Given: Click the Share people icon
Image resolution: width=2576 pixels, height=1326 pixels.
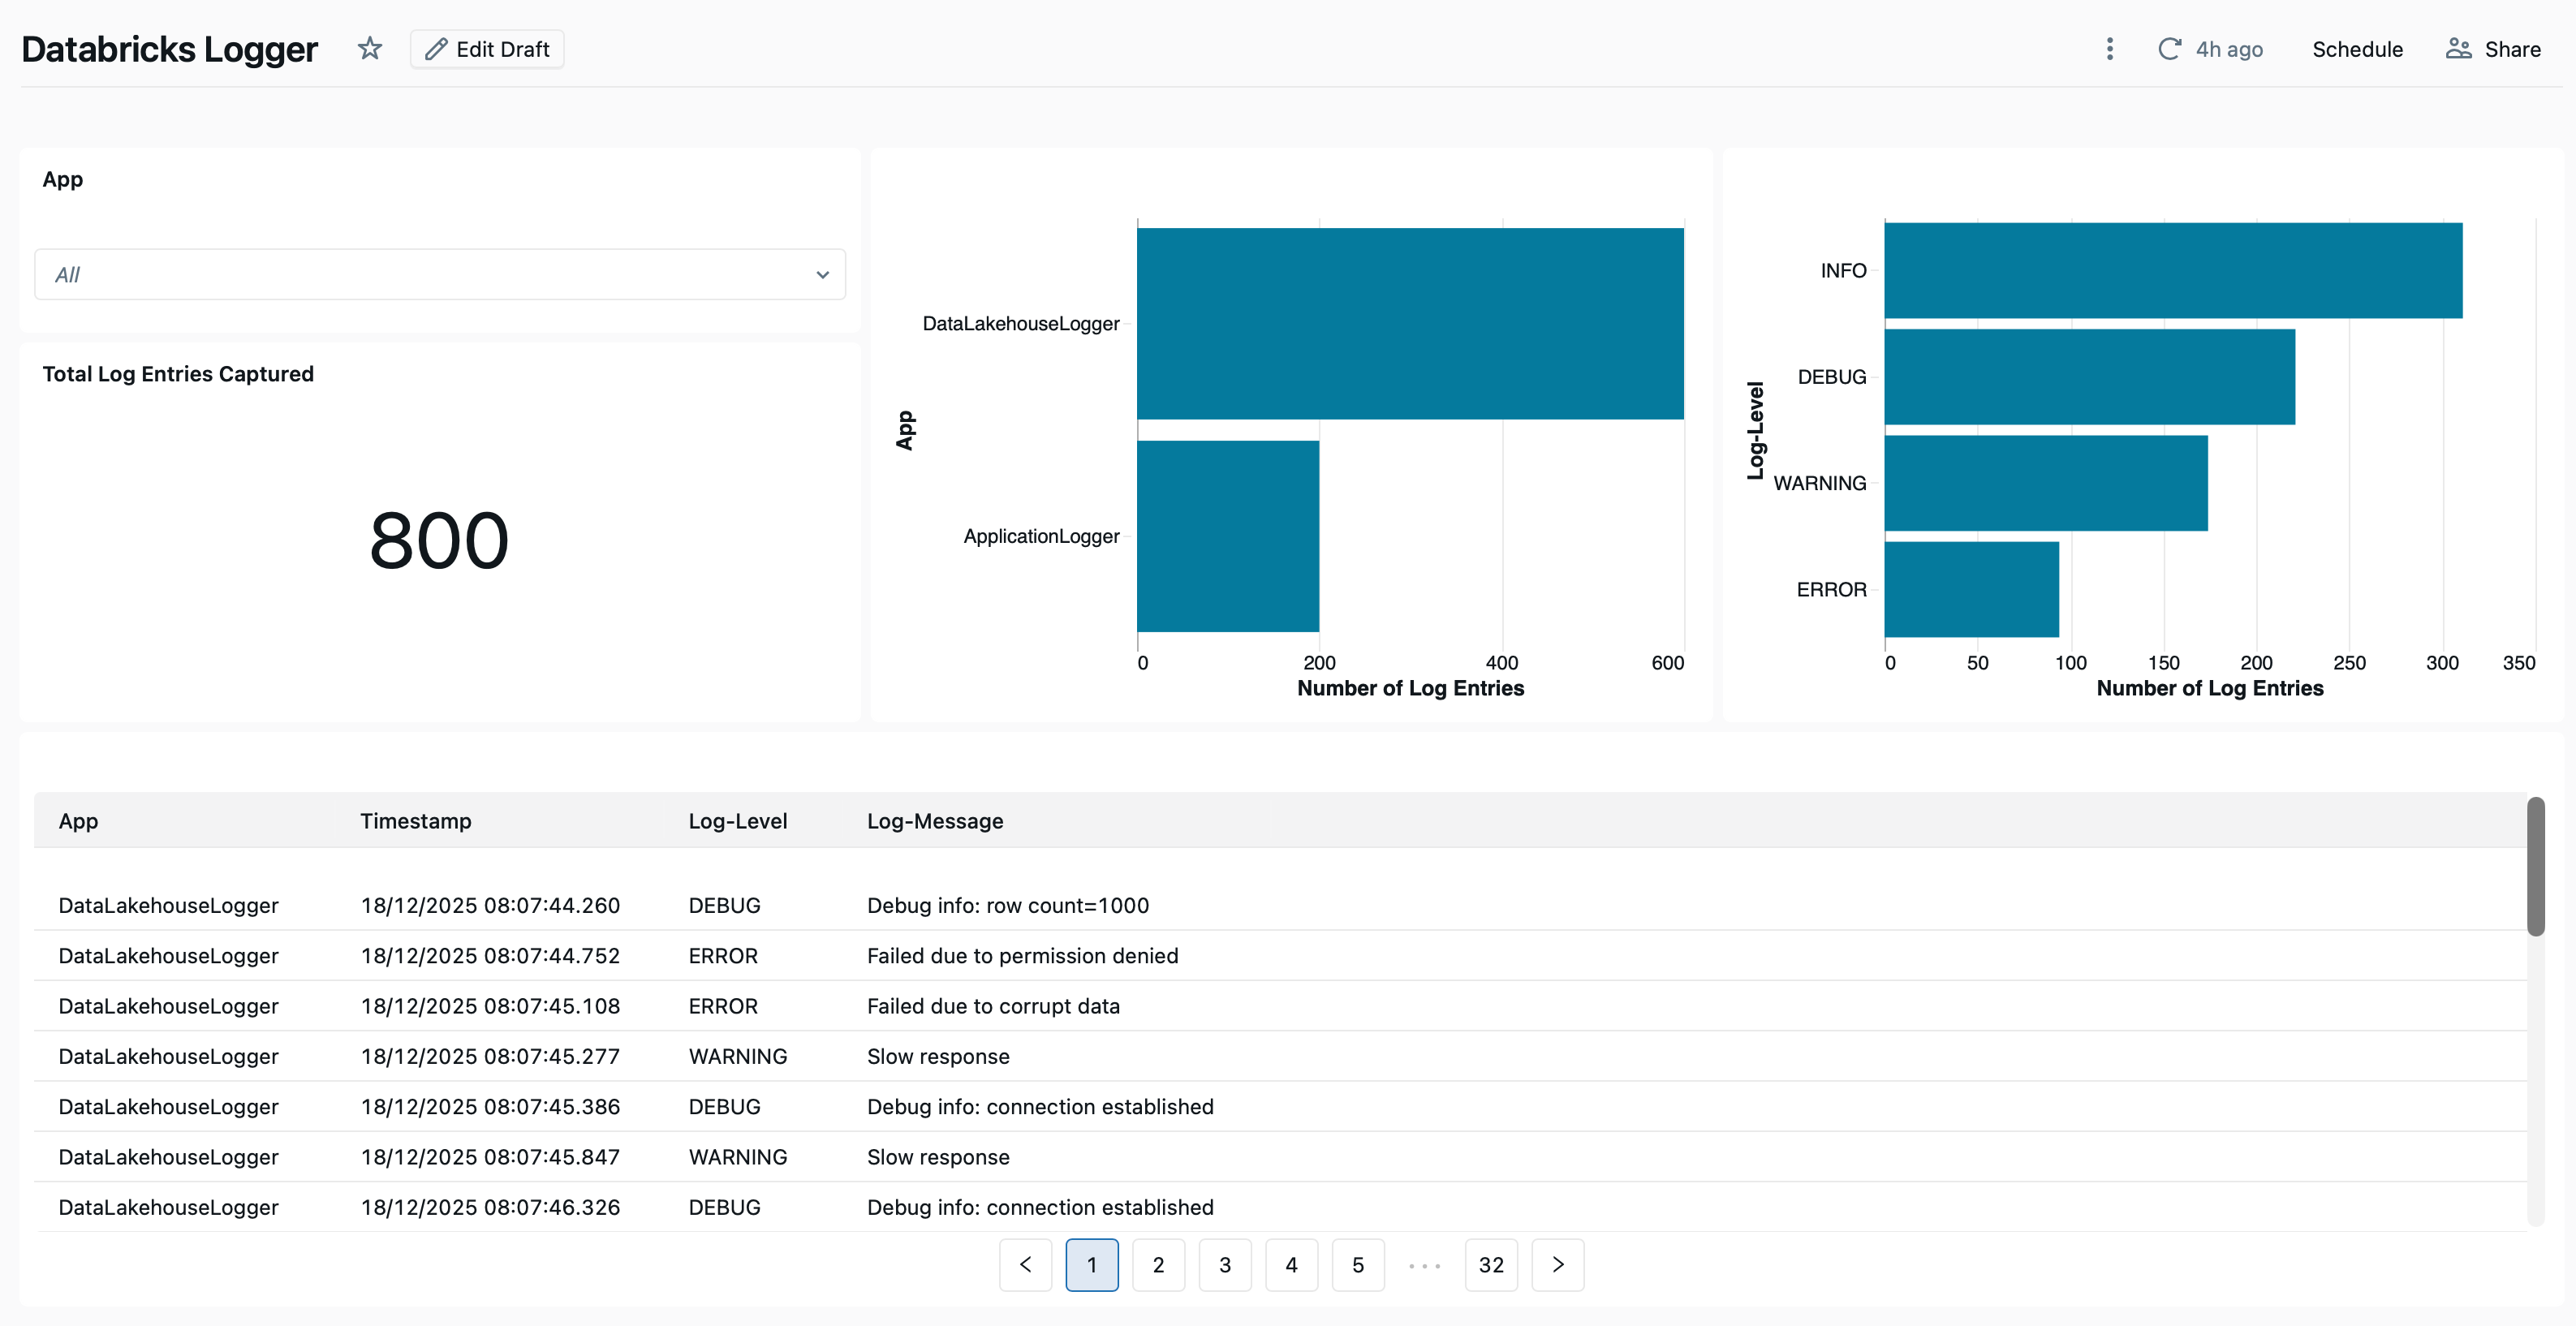Looking at the screenshot, I should (2458, 49).
